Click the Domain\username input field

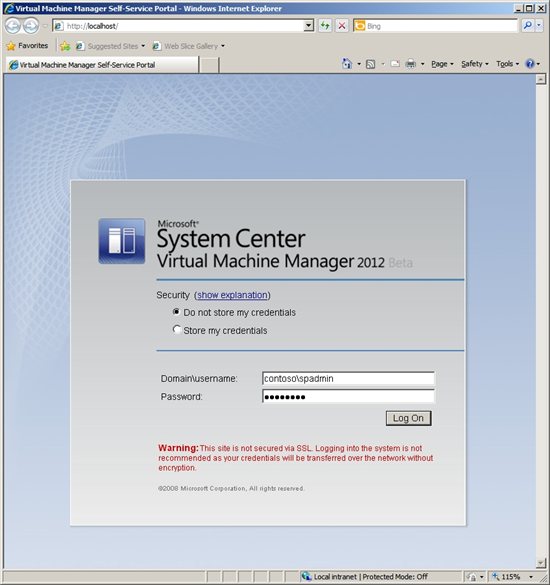click(349, 378)
